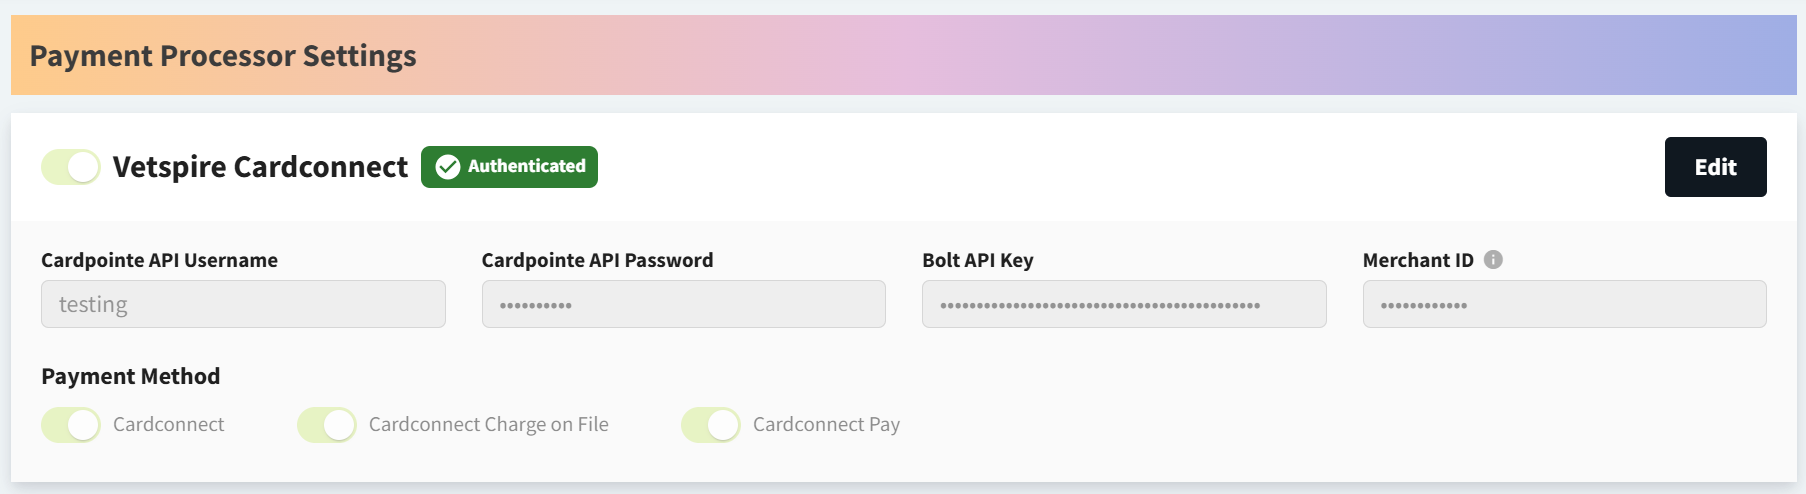The width and height of the screenshot is (1806, 494).
Task: Disable the Cardconnect payment method toggle
Action: [71, 425]
